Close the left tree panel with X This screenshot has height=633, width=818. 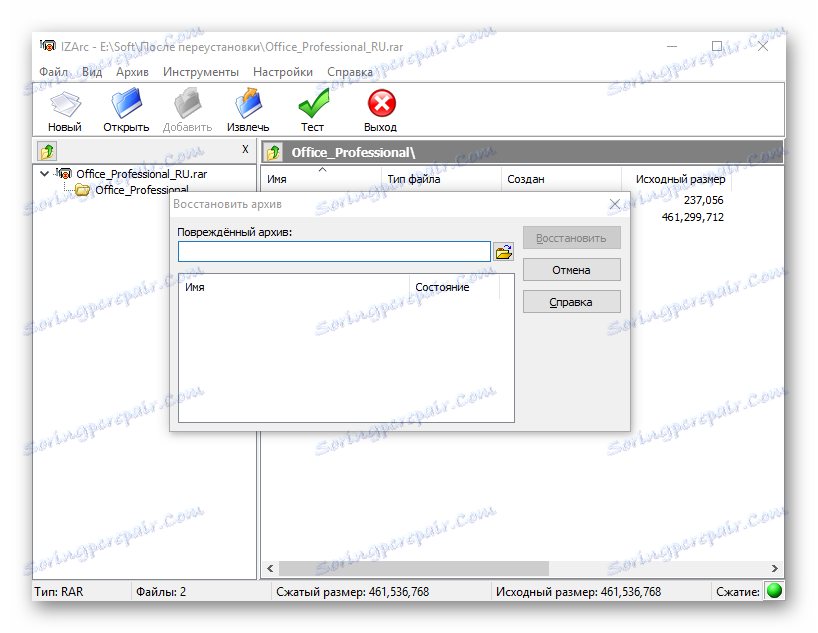245,149
